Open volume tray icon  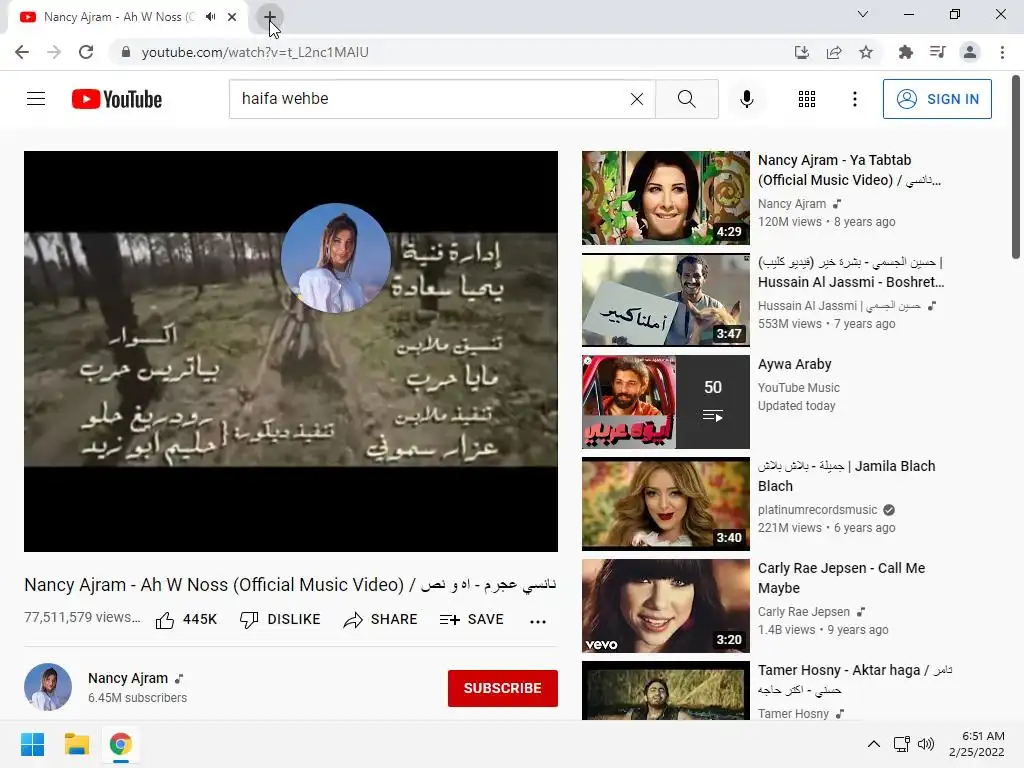pyautogui.click(x=925, y=744)
